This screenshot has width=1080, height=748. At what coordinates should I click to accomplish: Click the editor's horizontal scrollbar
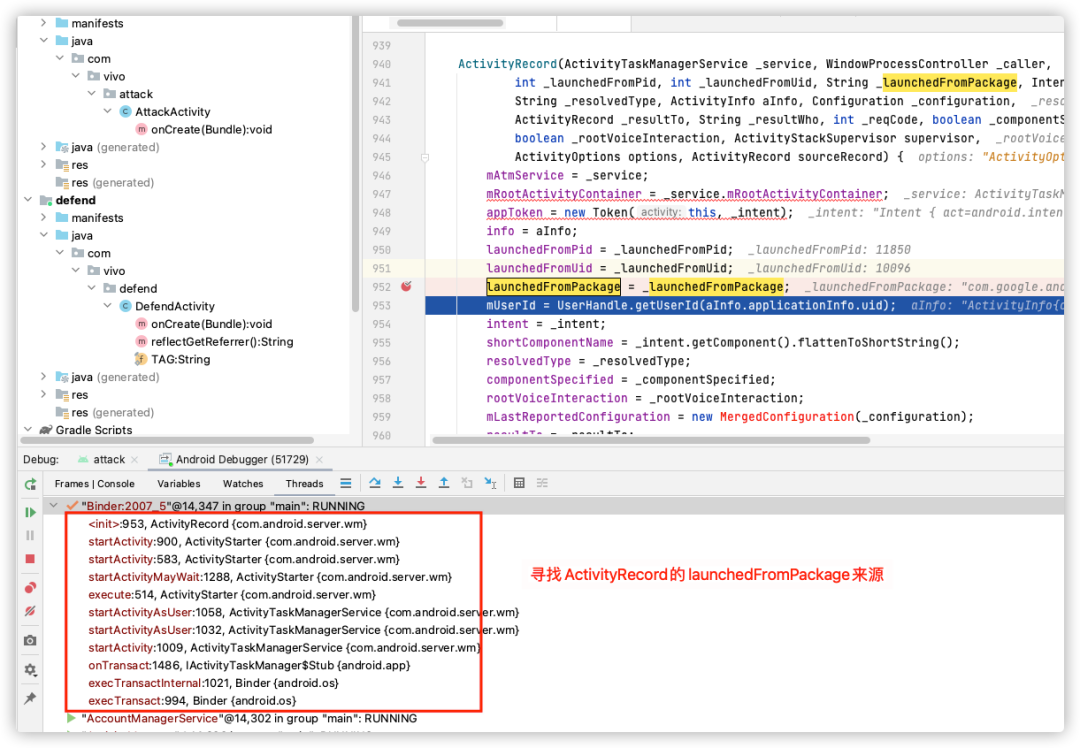(651, 440)
